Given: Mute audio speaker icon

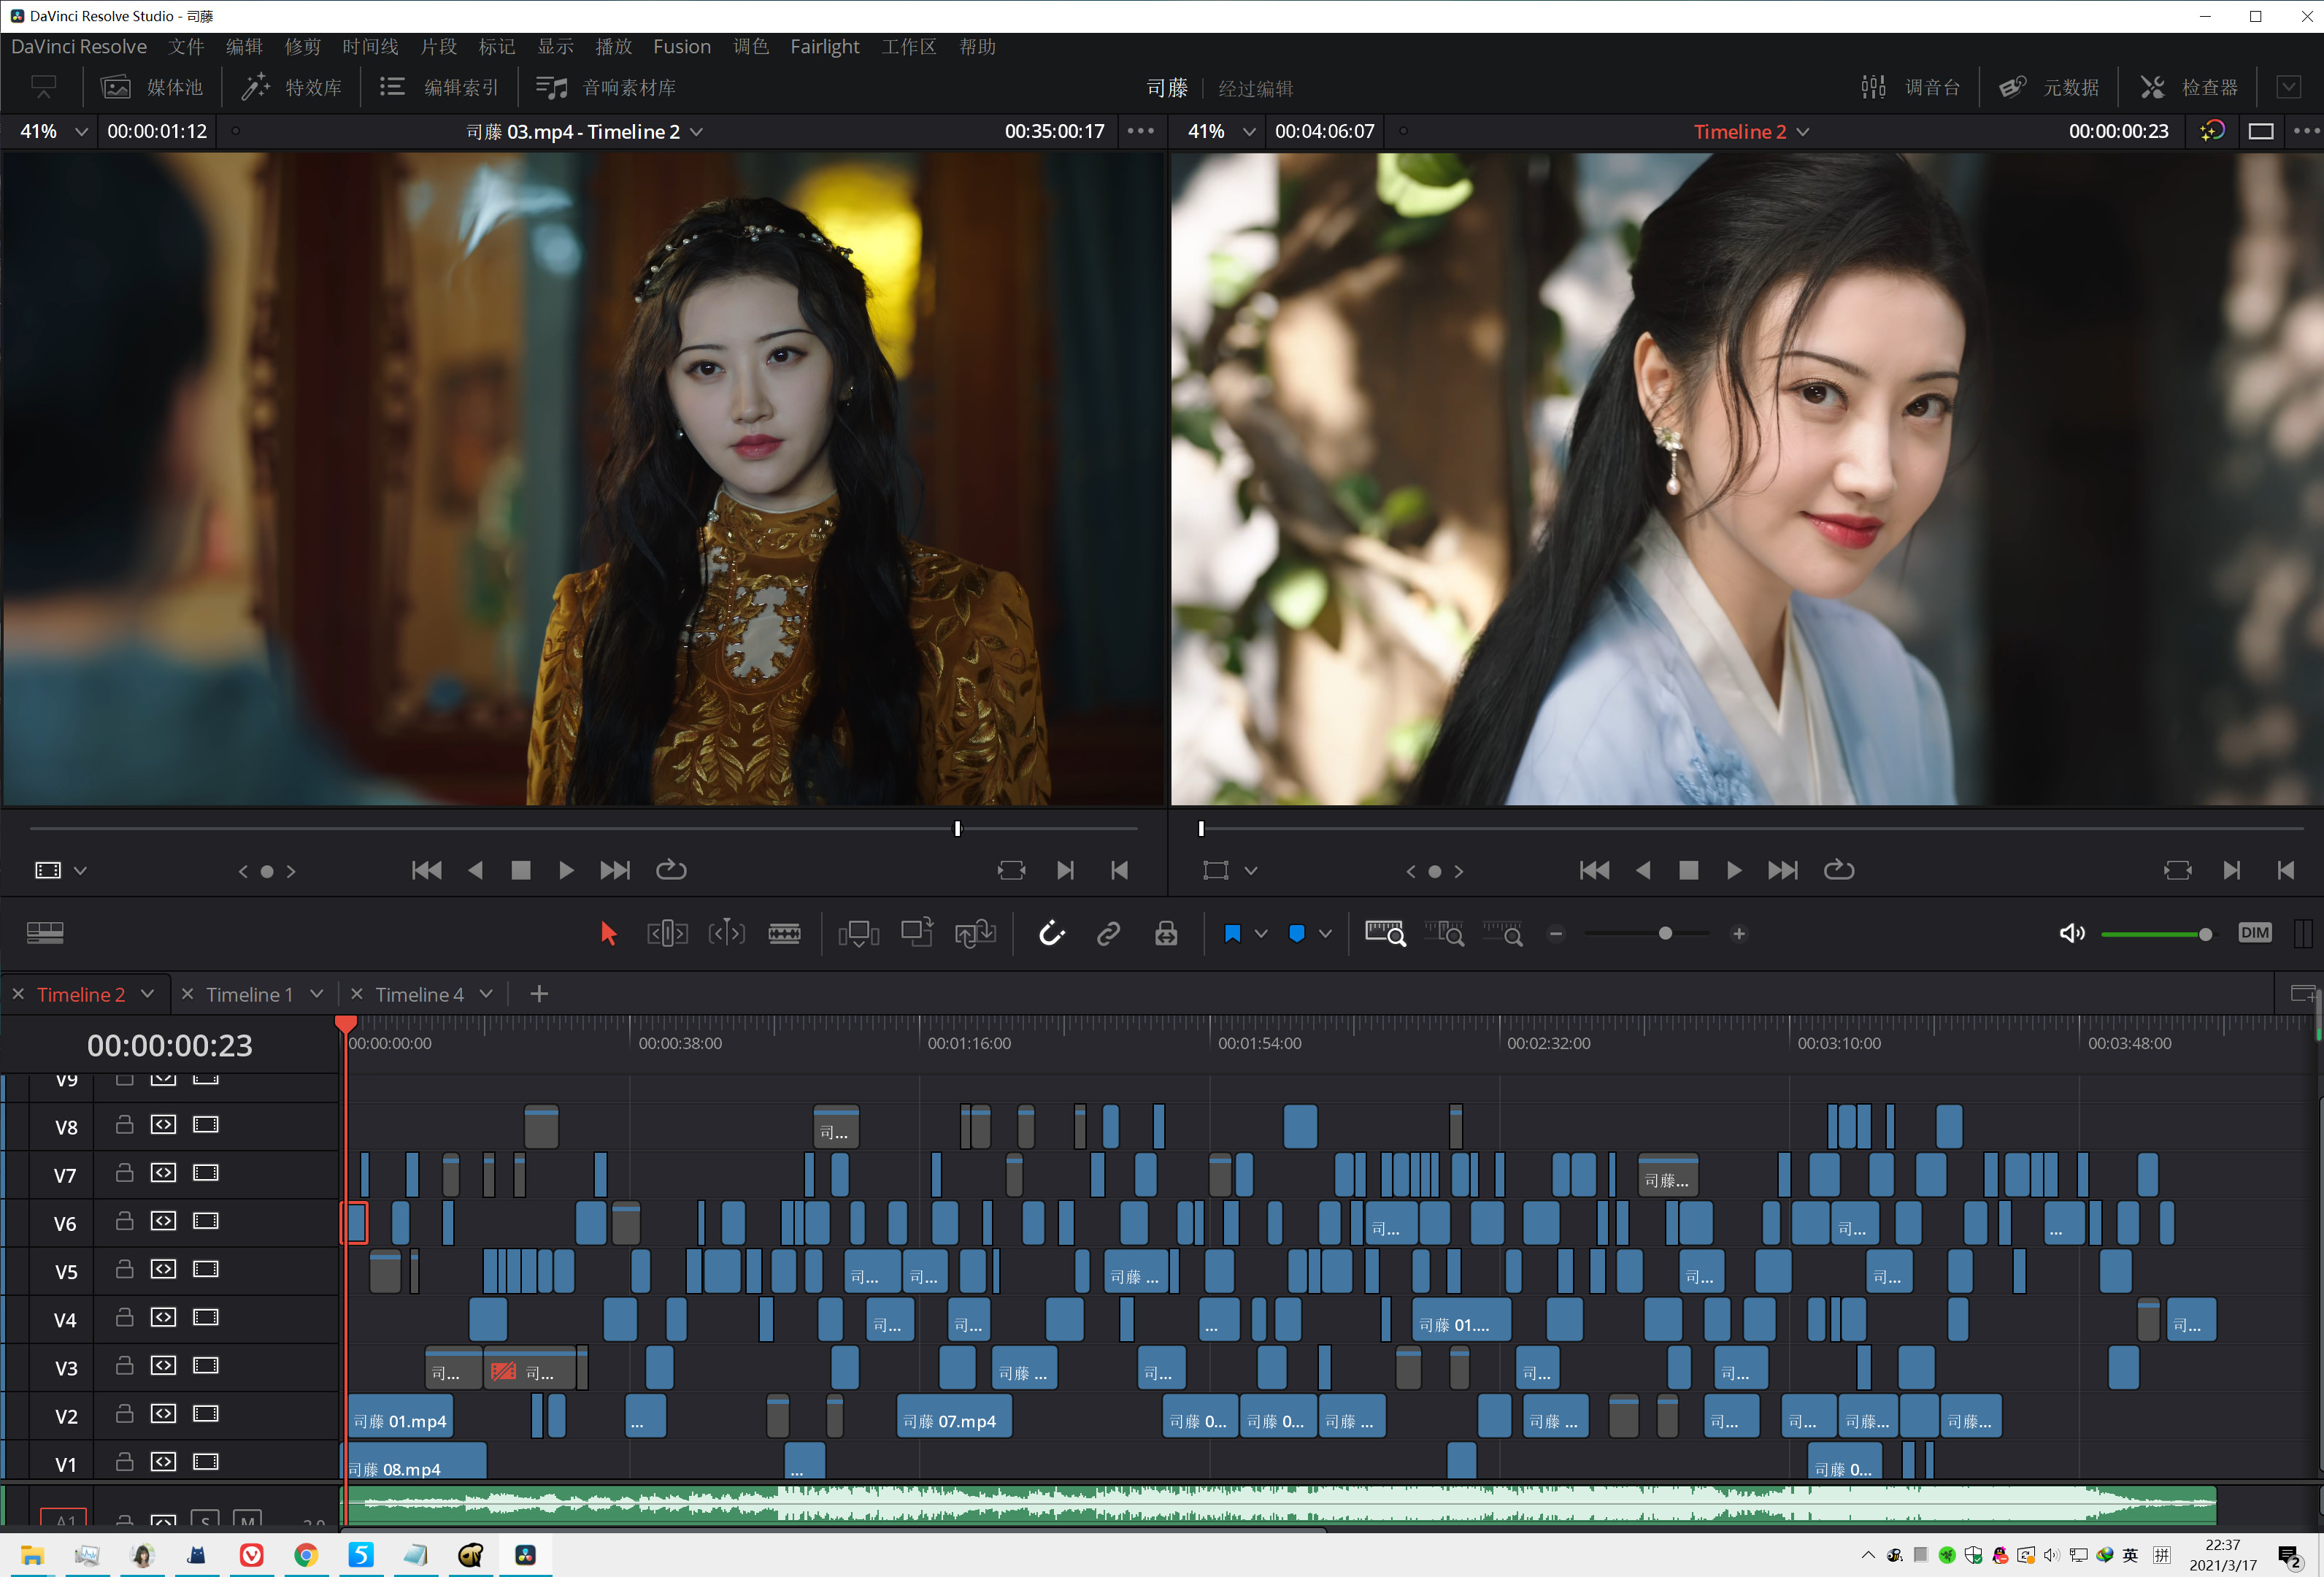Looking at the screenshot, I should click(2072, 933).
